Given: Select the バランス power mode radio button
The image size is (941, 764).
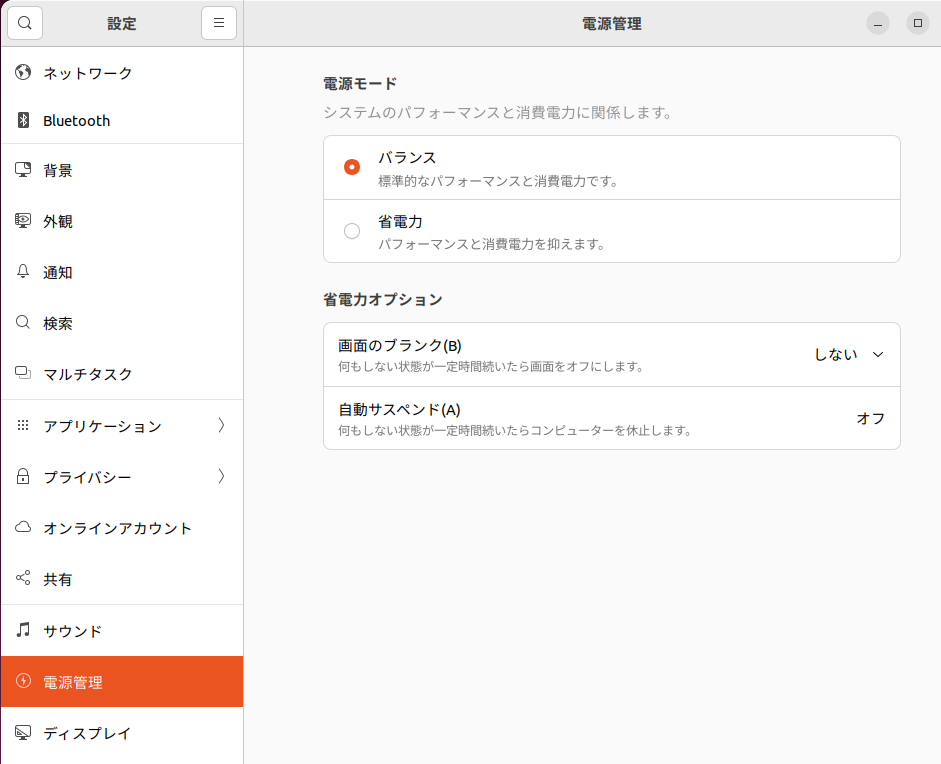Looking at the screenshot, I should (x=352, y=167).
